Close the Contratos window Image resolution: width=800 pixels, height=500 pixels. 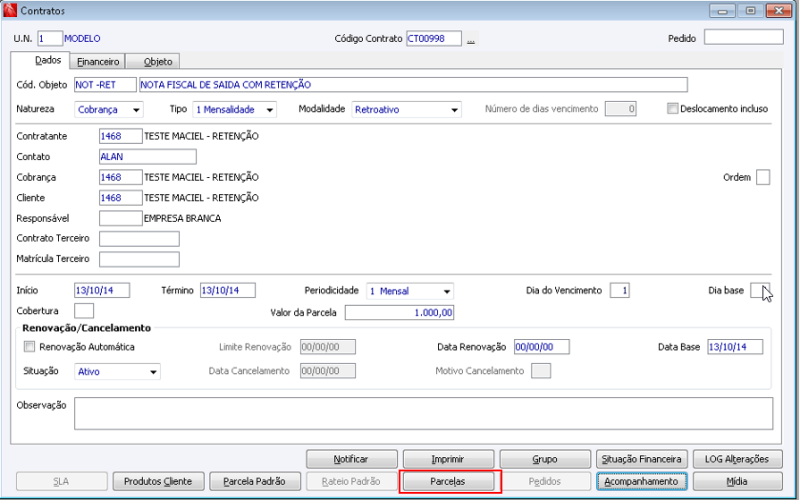click(x=779, y=10)
